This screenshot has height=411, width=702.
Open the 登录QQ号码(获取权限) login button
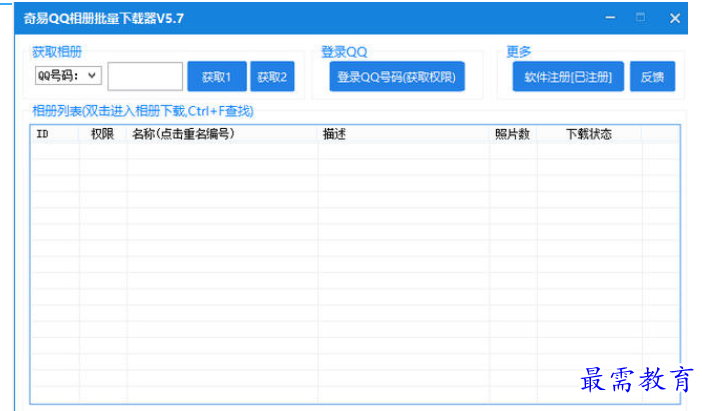[x=397, y=77]
